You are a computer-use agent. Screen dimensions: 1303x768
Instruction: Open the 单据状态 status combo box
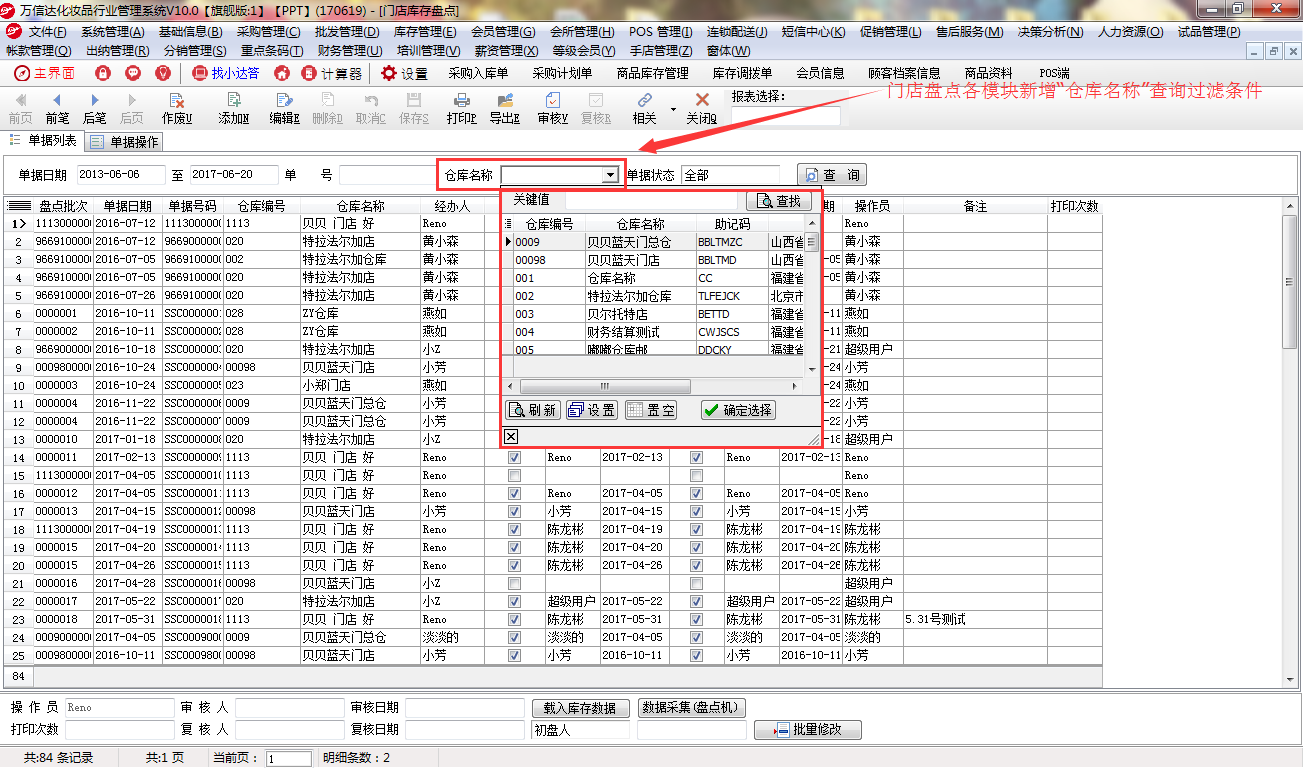pos(730,175)
